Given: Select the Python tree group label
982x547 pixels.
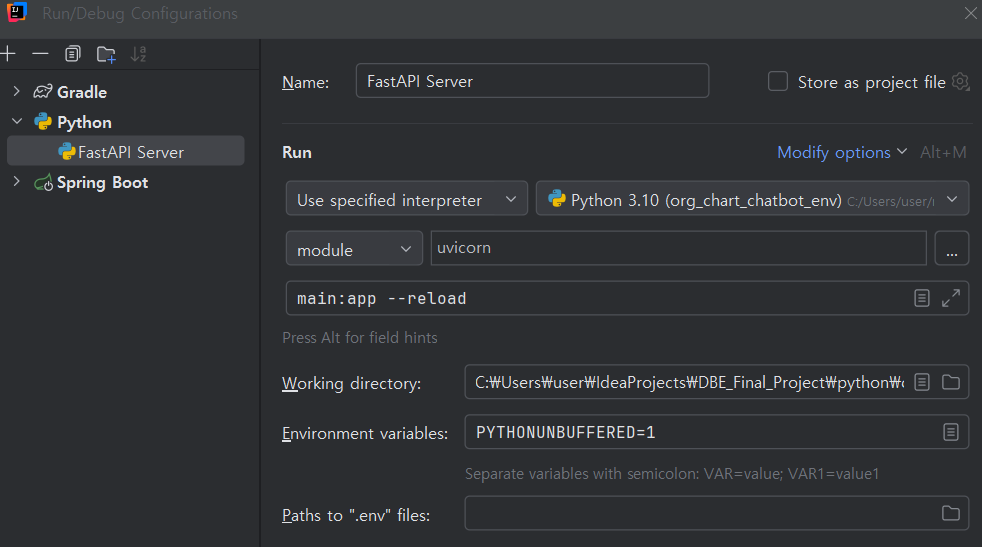Looking at the screenshot, I should (84, 122).
